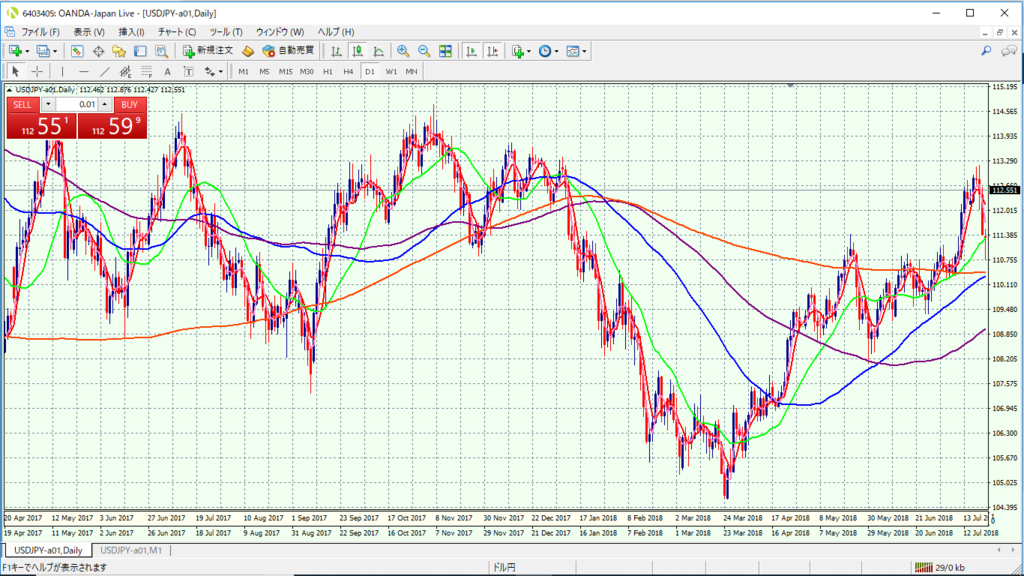The image size is (1024, 576).
Task: Toggle Auto Scroll chart icon
Action: 471,51
